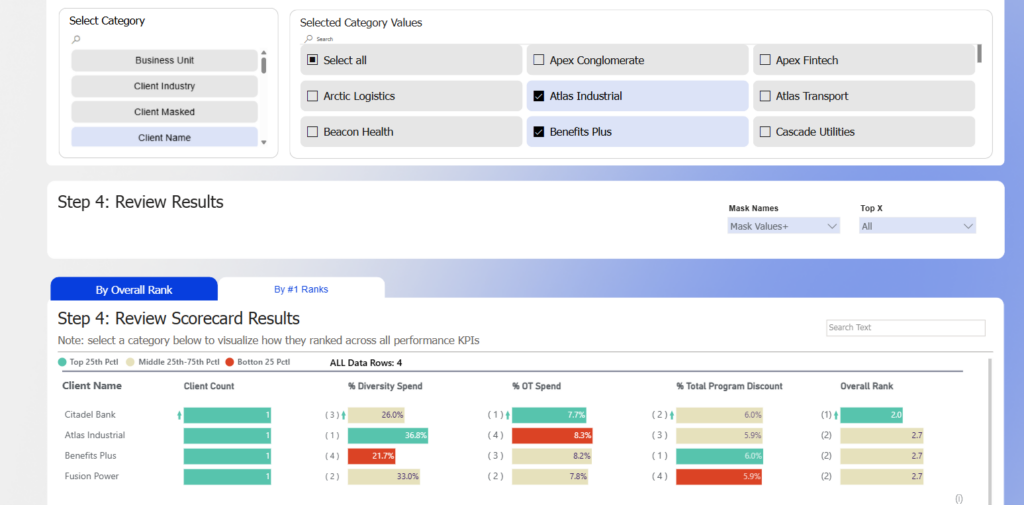This screenshot has height=505, width=1024.
Task: Toggle the Select all checkbox
Action: (x=313, y=60)
